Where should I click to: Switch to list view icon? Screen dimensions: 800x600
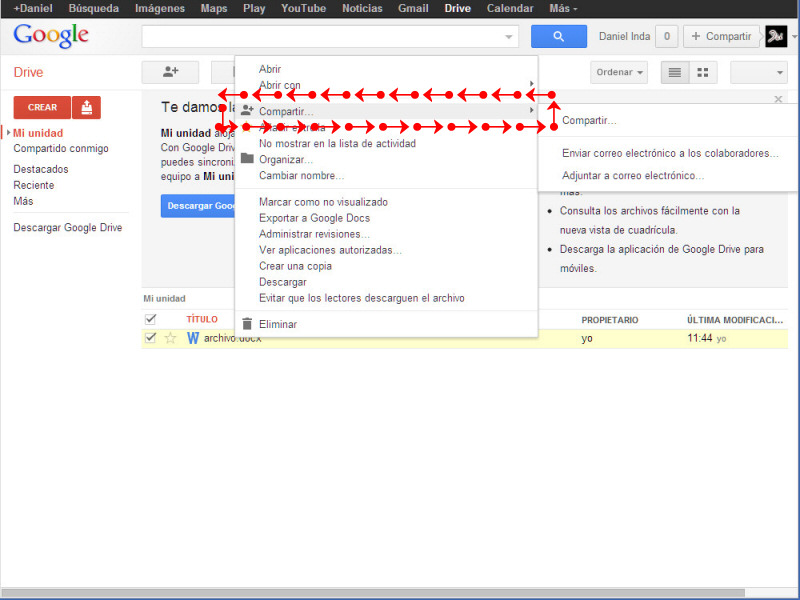[674, 72]
